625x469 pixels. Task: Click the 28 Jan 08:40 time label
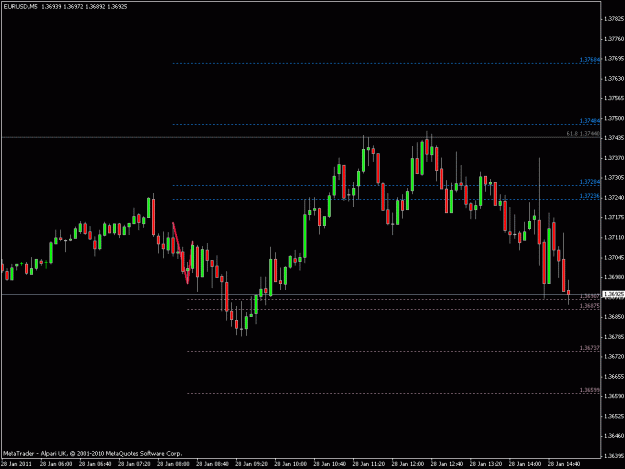coord(212,464)
